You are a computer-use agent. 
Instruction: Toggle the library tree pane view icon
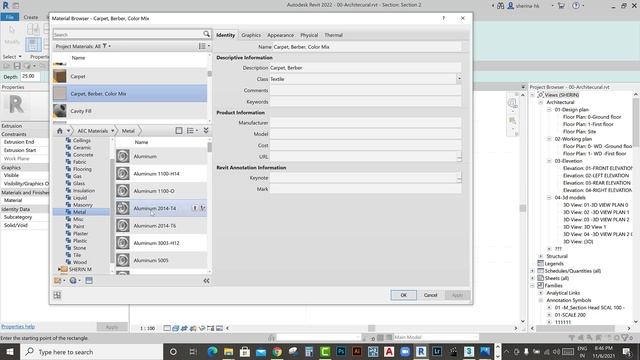[179, 131]
